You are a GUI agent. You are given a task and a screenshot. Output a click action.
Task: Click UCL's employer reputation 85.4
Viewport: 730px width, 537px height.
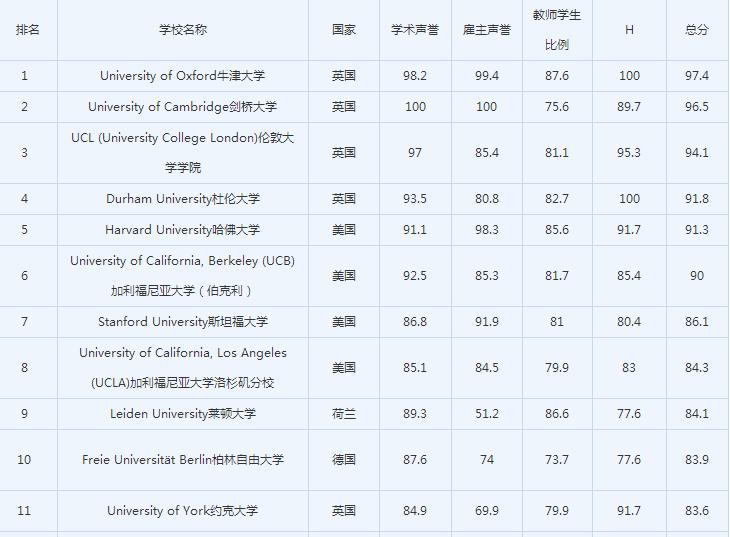coord(487,153)
